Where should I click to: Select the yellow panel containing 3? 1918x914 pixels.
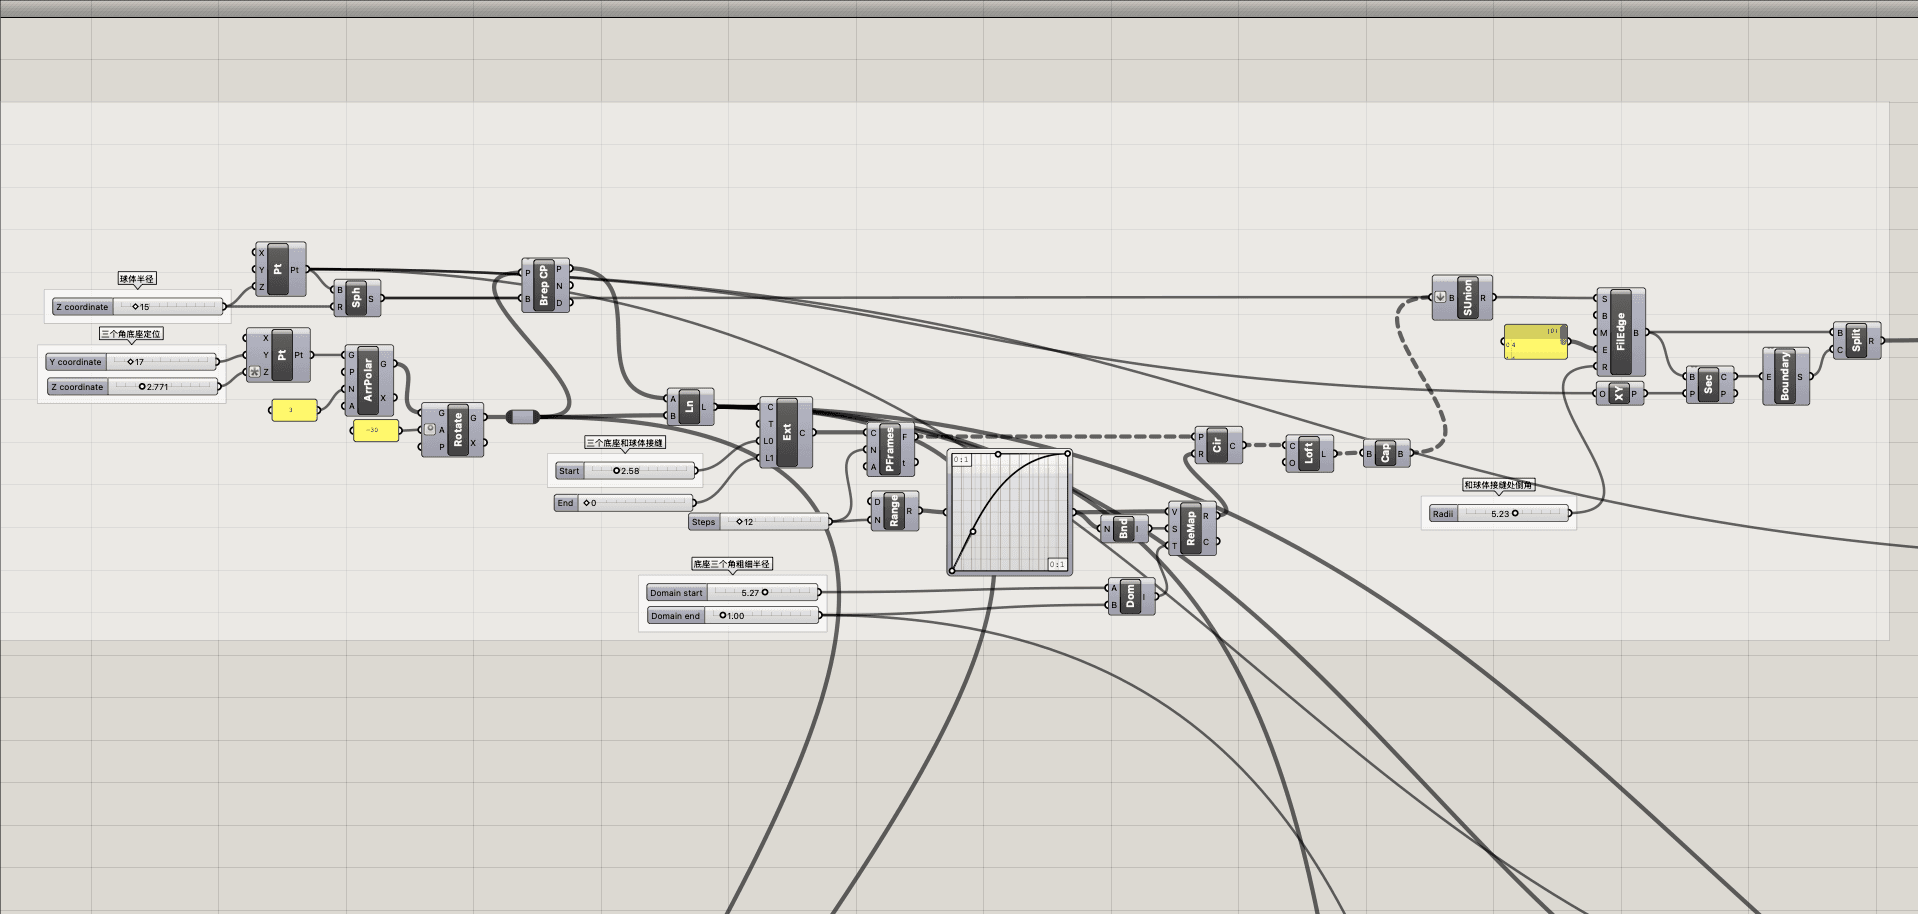[x=294, y=410]
